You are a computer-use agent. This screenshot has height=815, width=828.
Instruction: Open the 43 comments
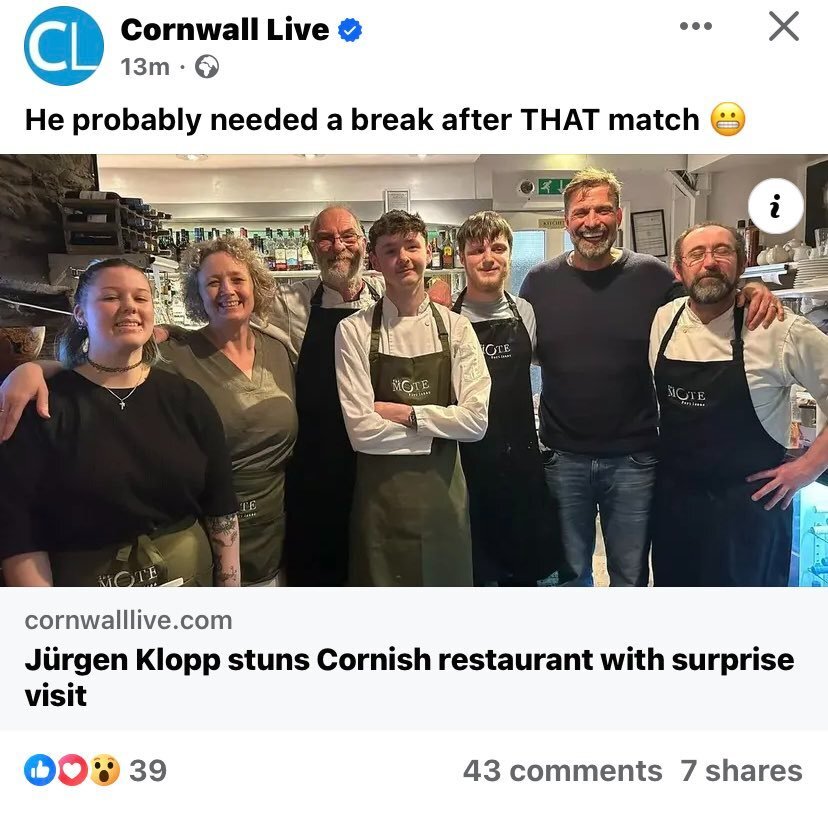(562, 771)
